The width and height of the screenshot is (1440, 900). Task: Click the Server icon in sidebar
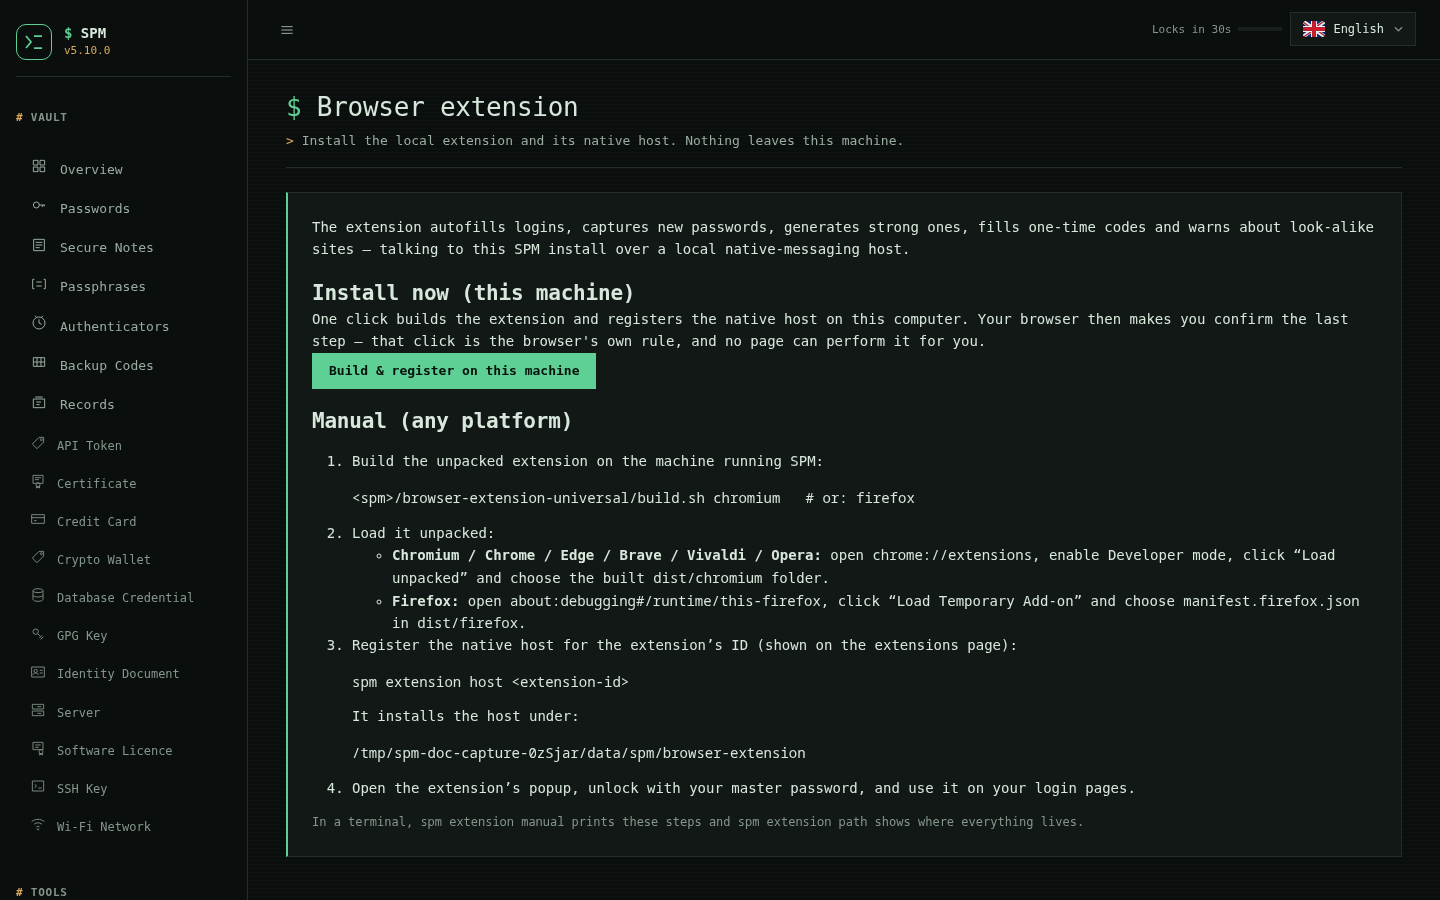click(38, 710)
